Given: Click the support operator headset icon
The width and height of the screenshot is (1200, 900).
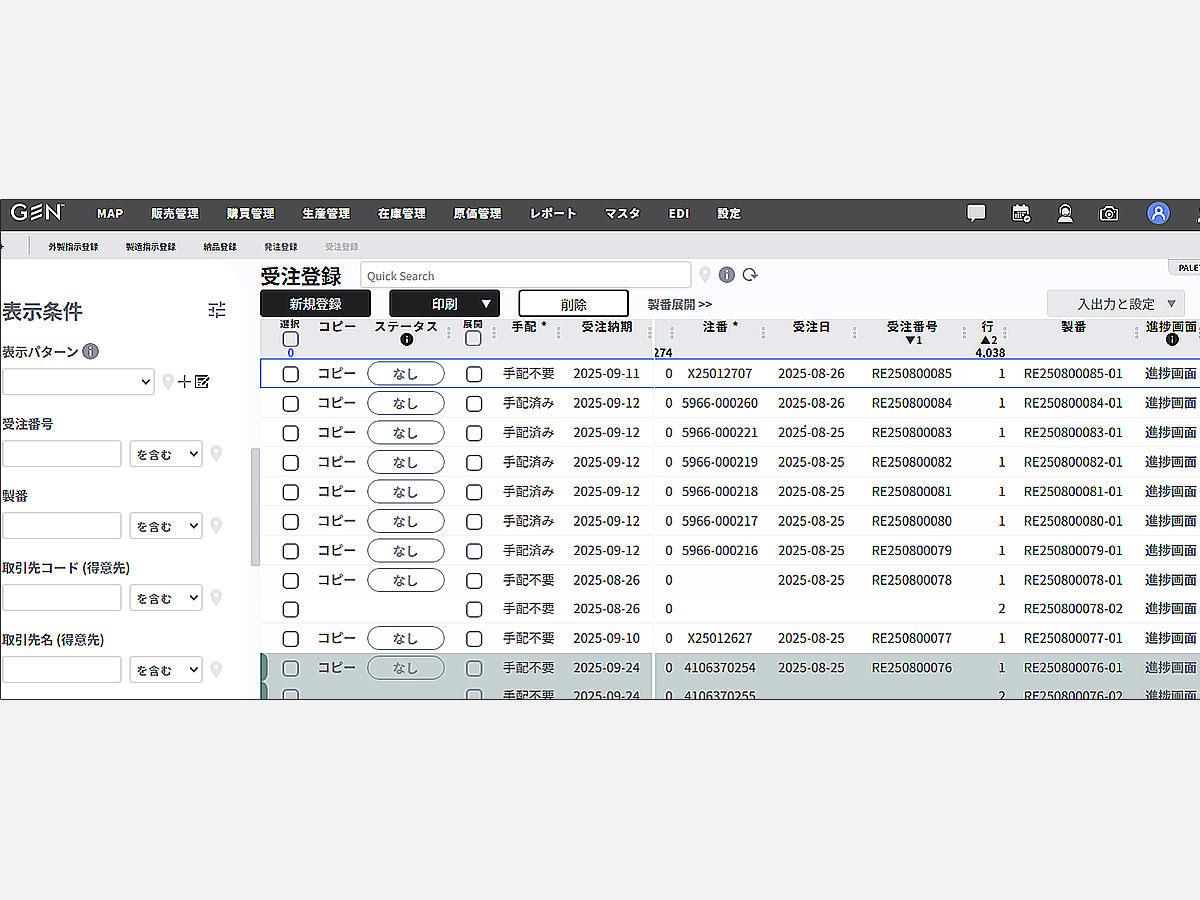Looking at the screenshot, I should [1065, 213].
